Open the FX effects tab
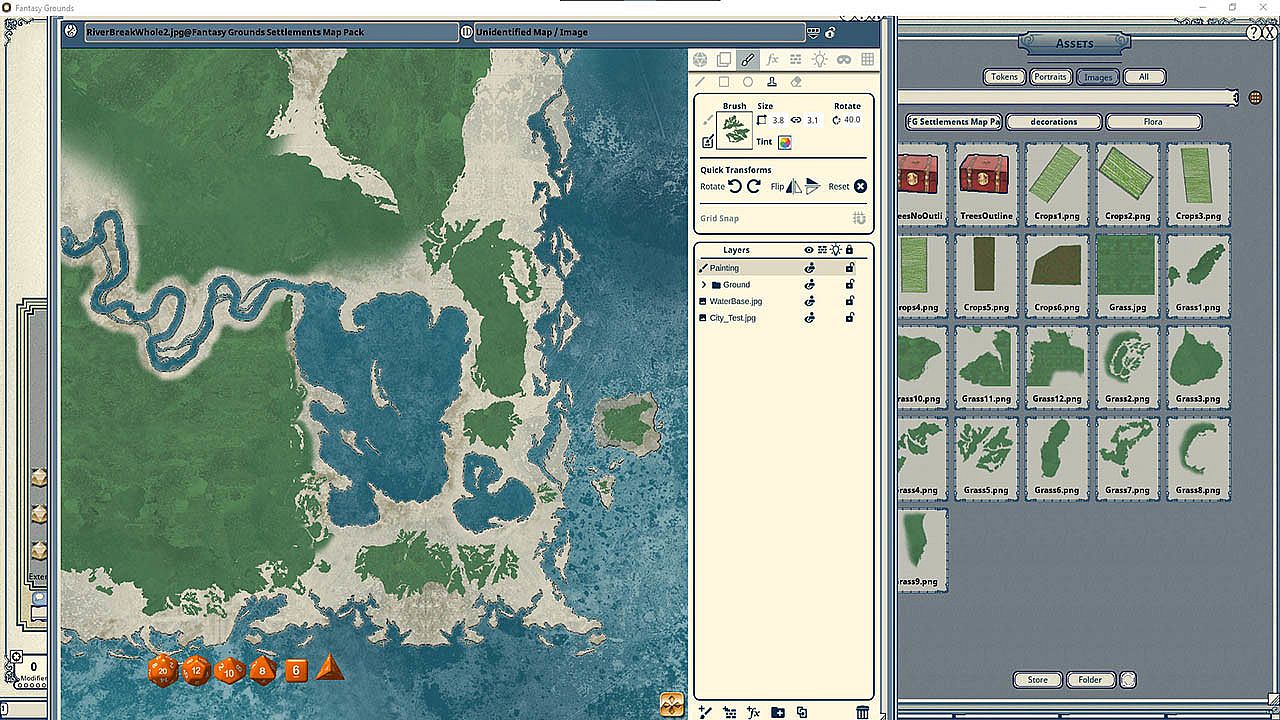 coord(772,60)
